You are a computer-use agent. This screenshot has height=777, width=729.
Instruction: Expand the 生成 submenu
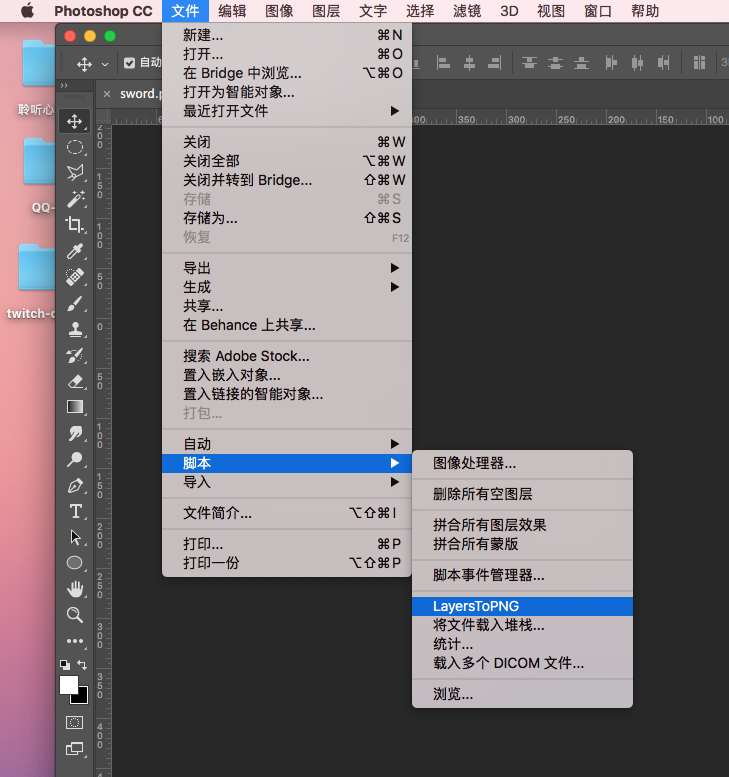(x=287, y=287)
